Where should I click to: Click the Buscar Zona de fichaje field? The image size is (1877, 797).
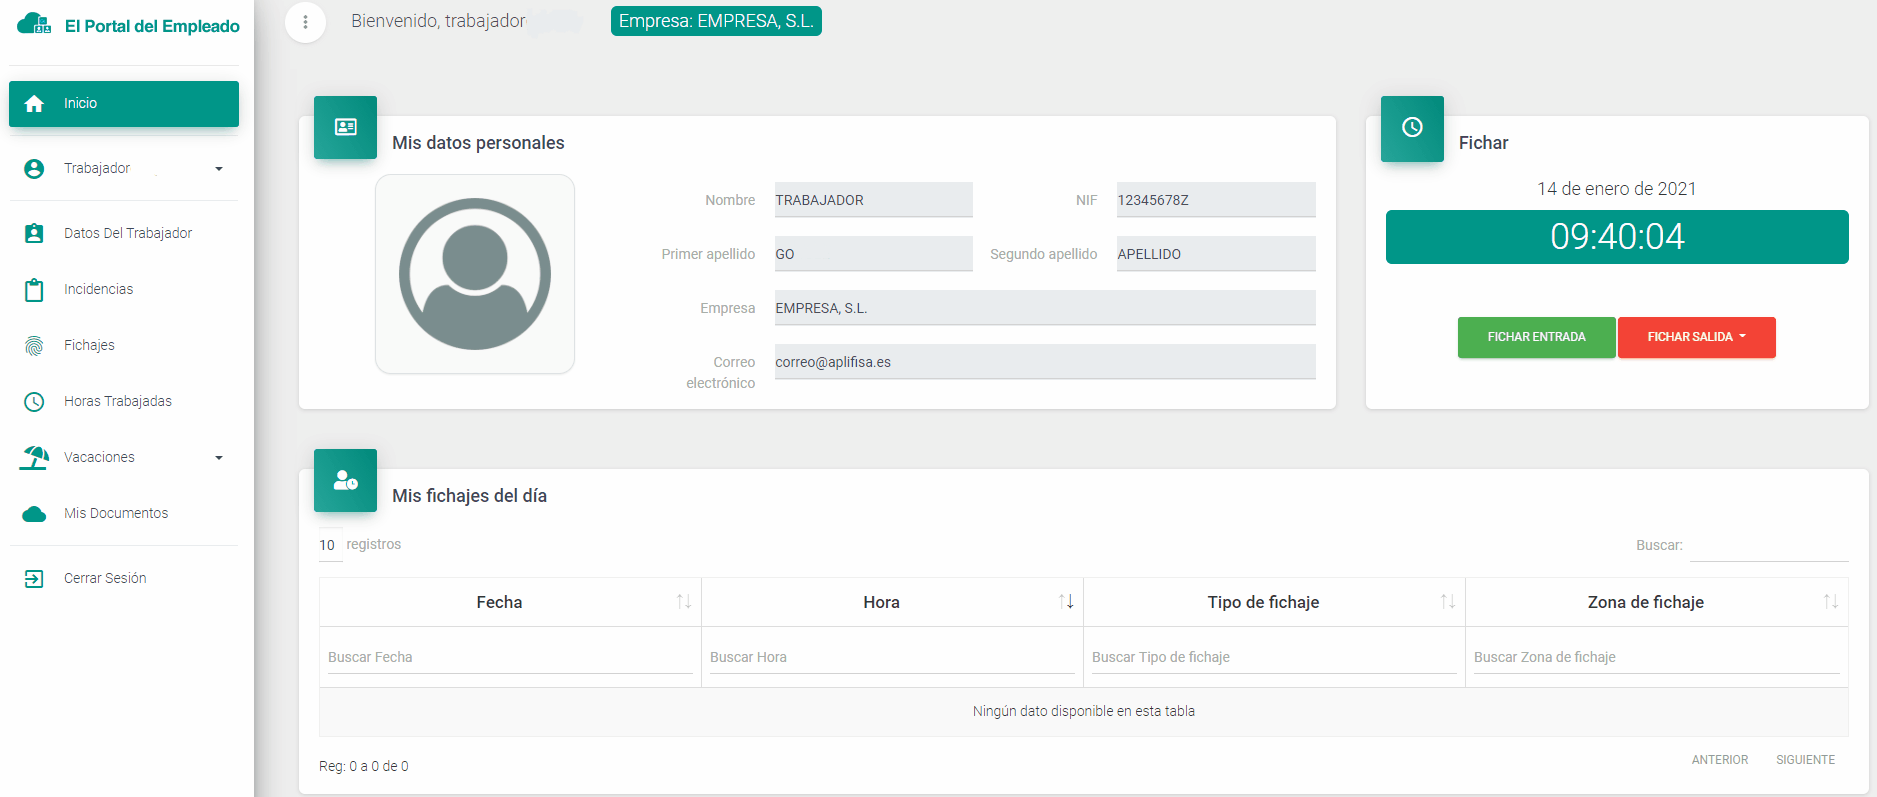pyautogui.click(x=1655, y=657)
